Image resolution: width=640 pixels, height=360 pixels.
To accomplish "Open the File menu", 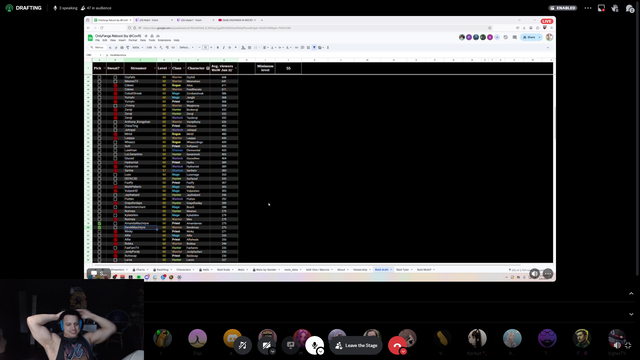I will (x=97, y=40).
